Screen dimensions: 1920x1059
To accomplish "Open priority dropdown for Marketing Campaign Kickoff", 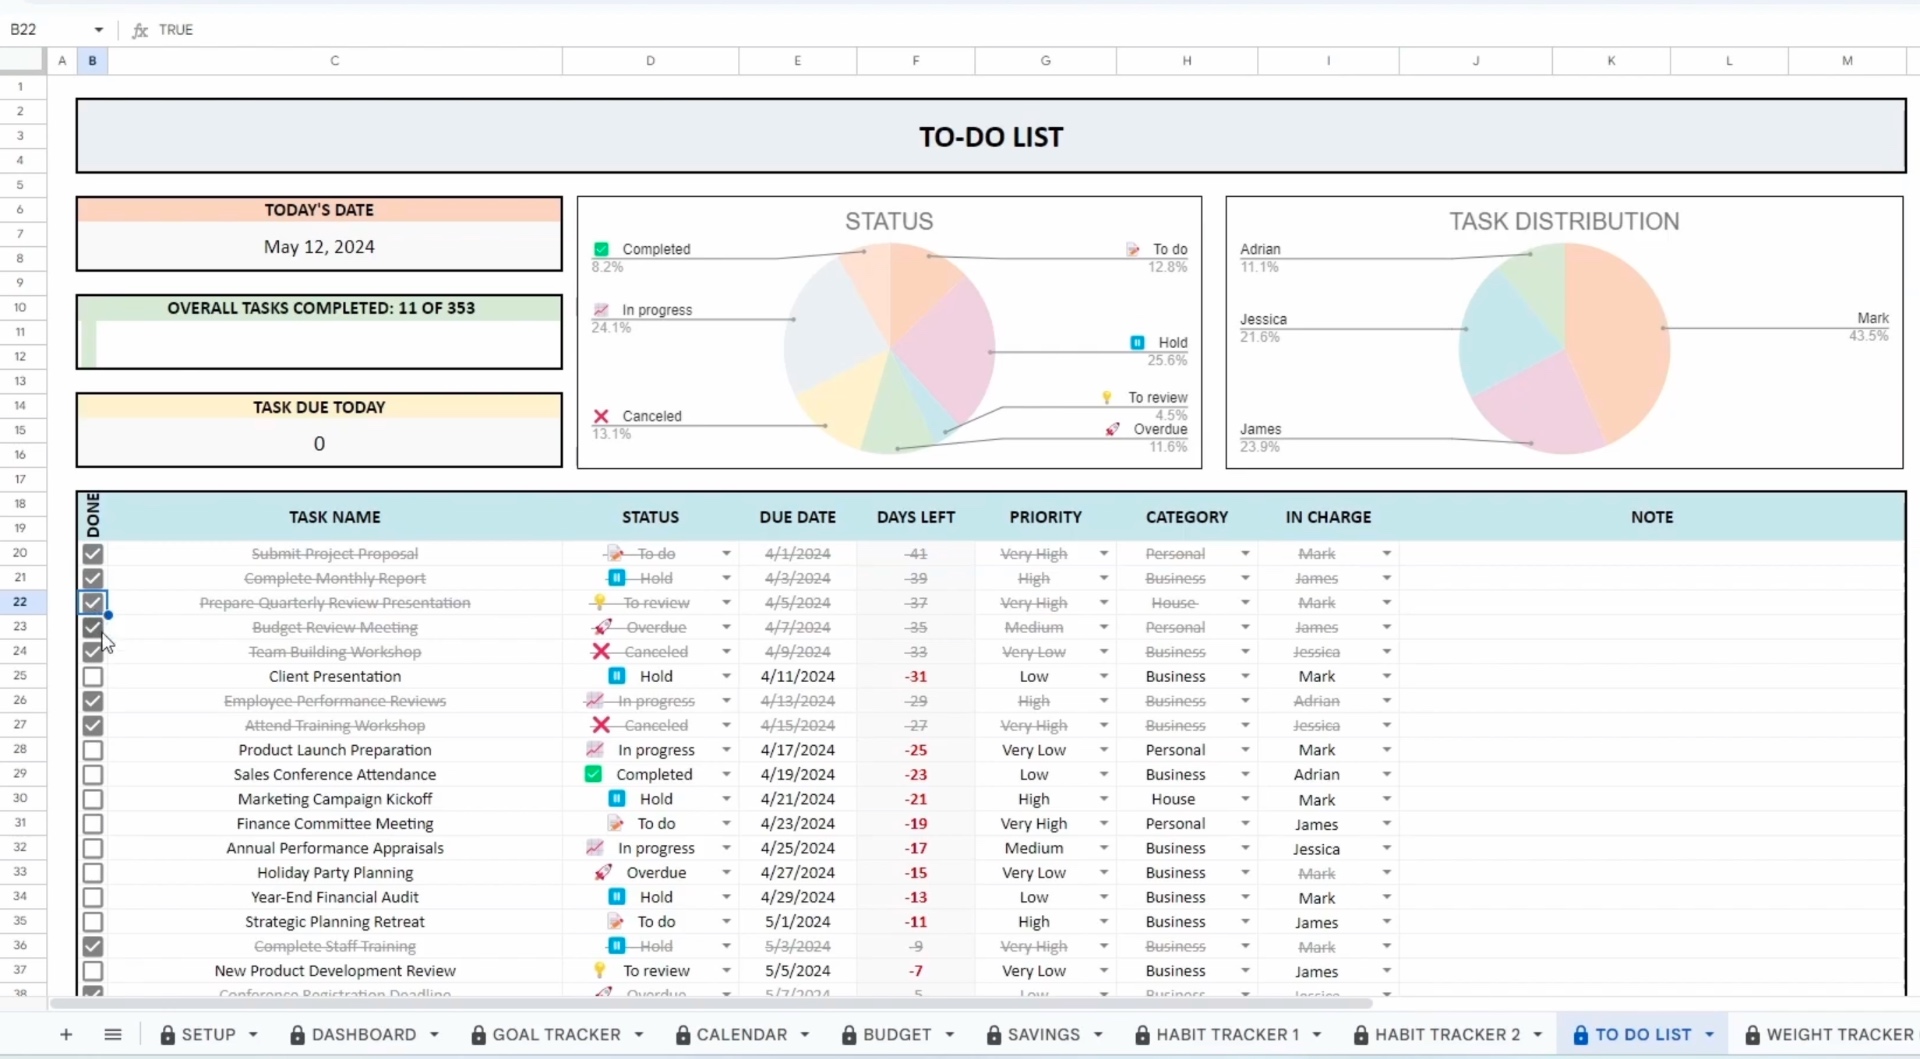I will tap(1104, 799).
